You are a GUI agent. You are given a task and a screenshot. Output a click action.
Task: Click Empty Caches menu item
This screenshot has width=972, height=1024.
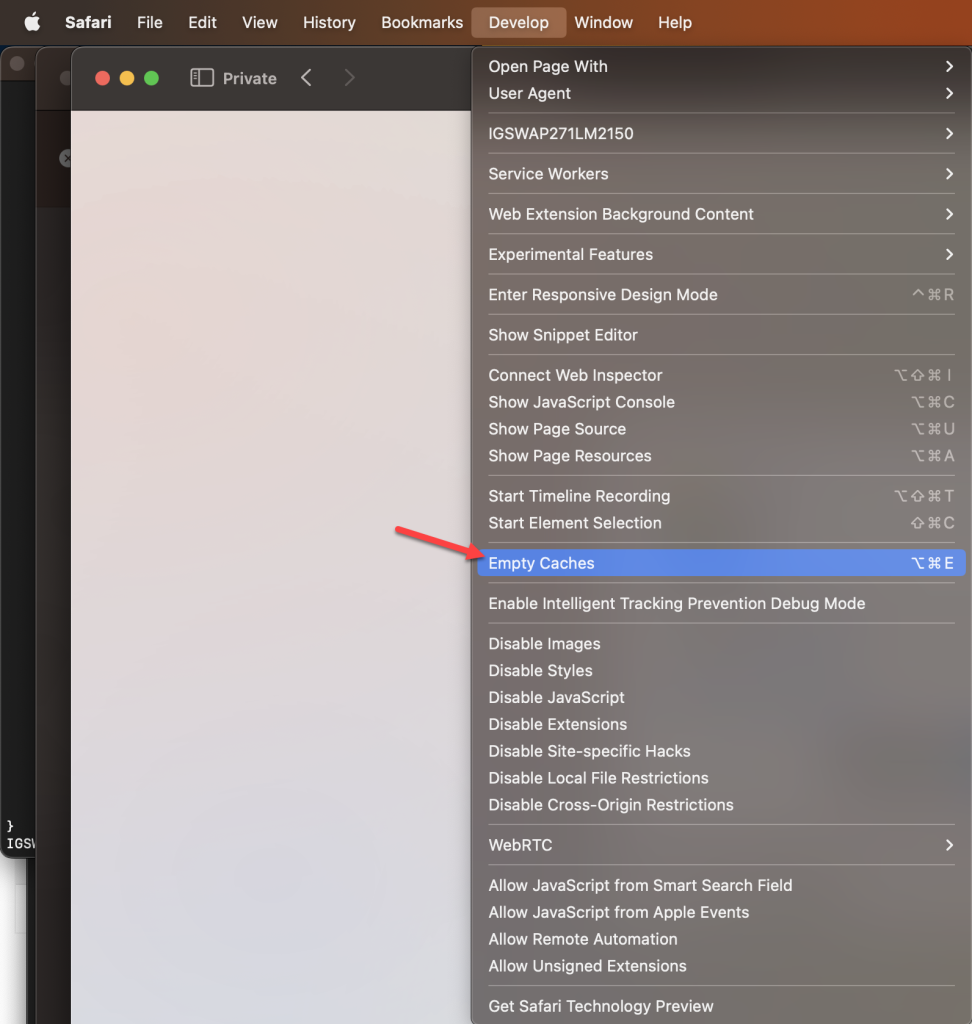coord(721,563)
